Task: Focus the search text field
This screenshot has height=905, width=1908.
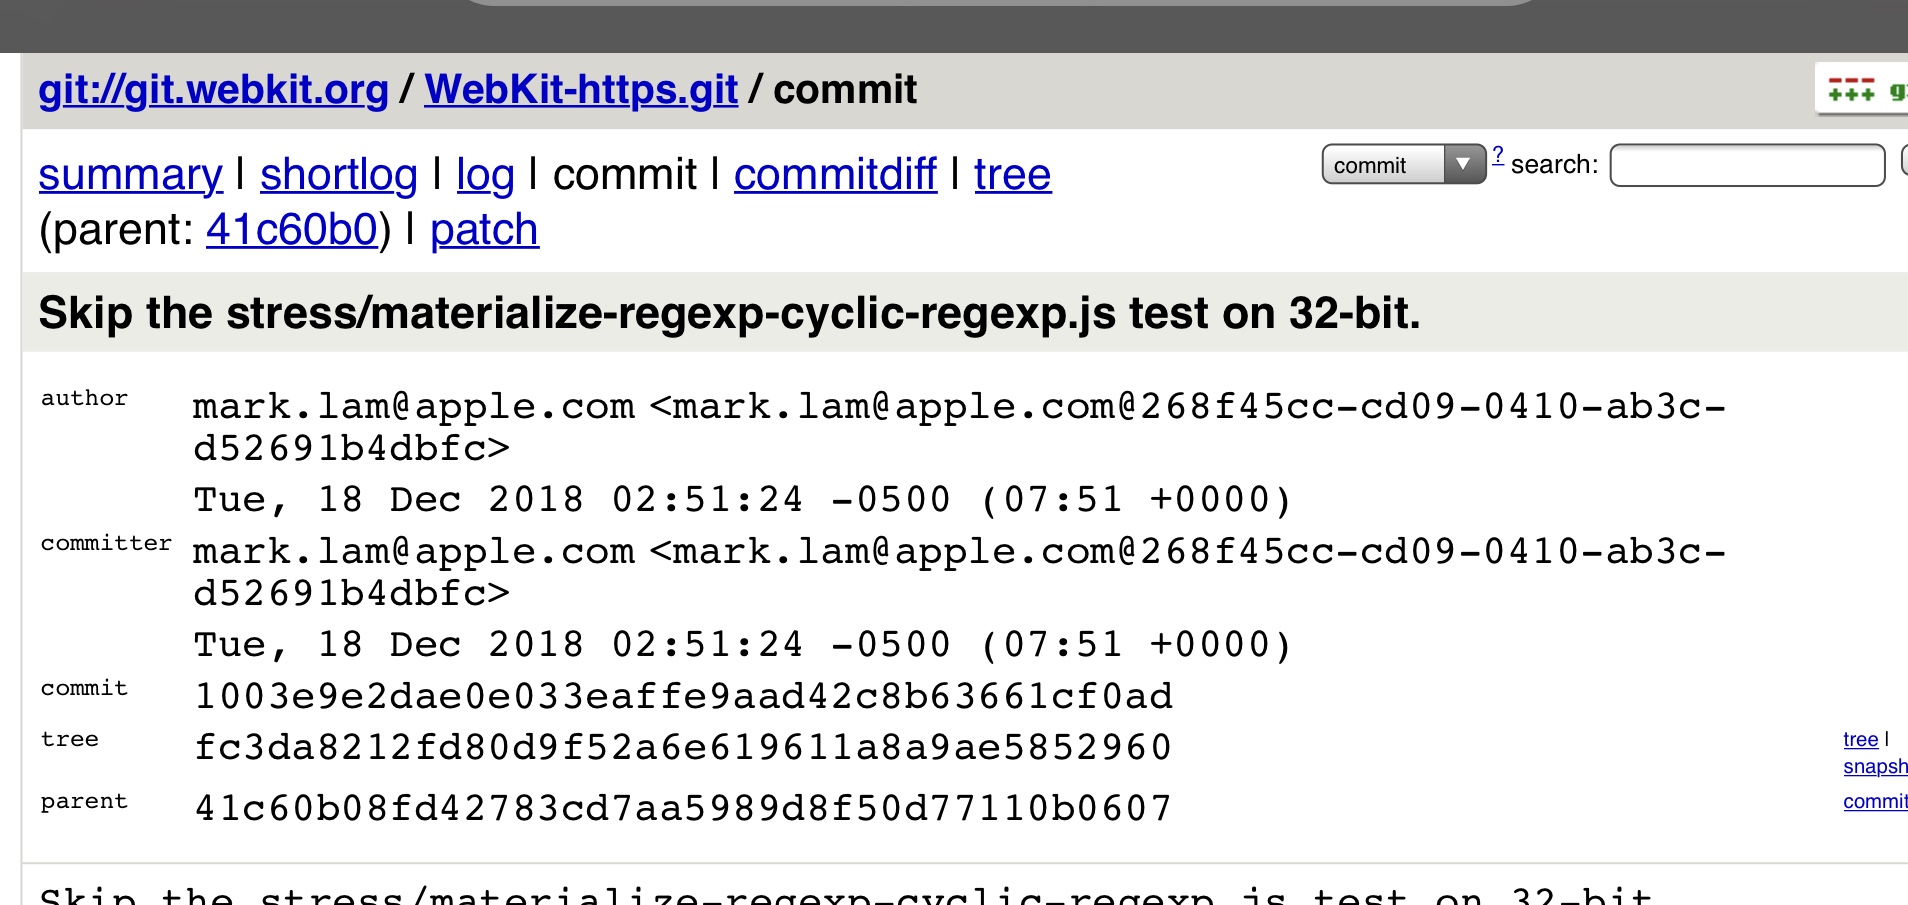Action: pyautogui.click(x=1746, y=165)
